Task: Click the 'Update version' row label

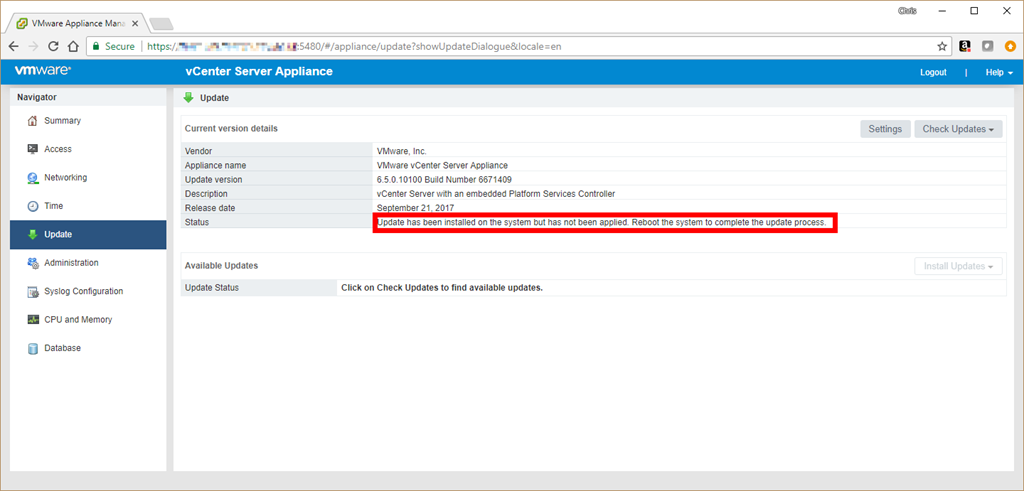Action: pyautogui.click(x=214, y=180)
